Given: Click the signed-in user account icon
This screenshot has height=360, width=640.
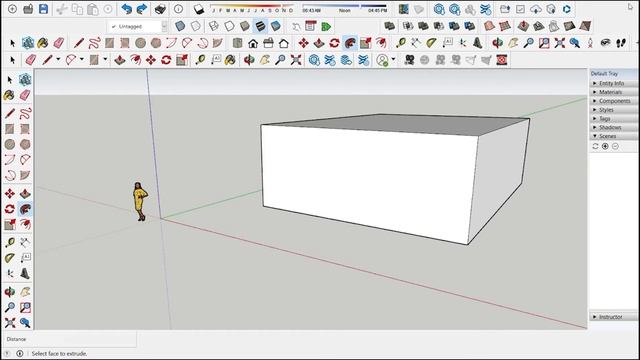Looking at the screenshot, I should pyautogui.click(x=382, y=60).
